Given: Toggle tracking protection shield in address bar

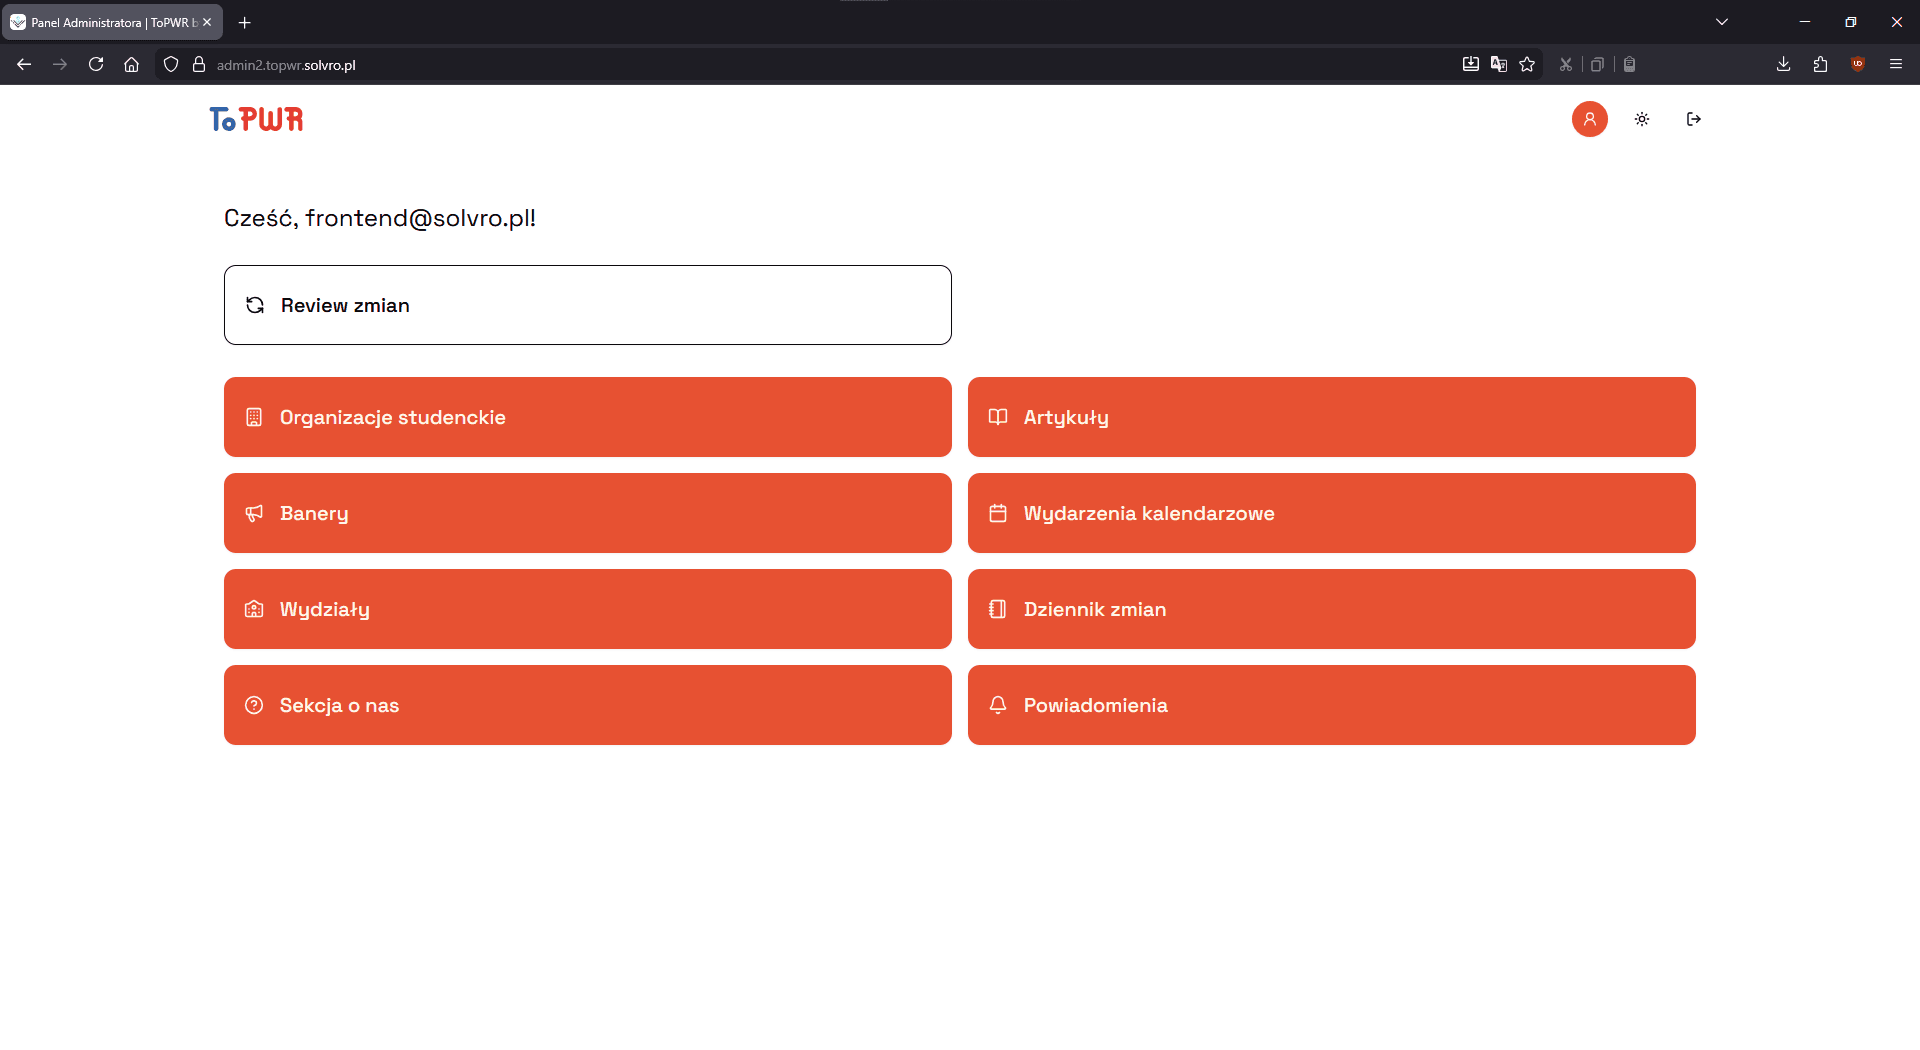Looking at the screenshot, I should (x=171, y=64).
